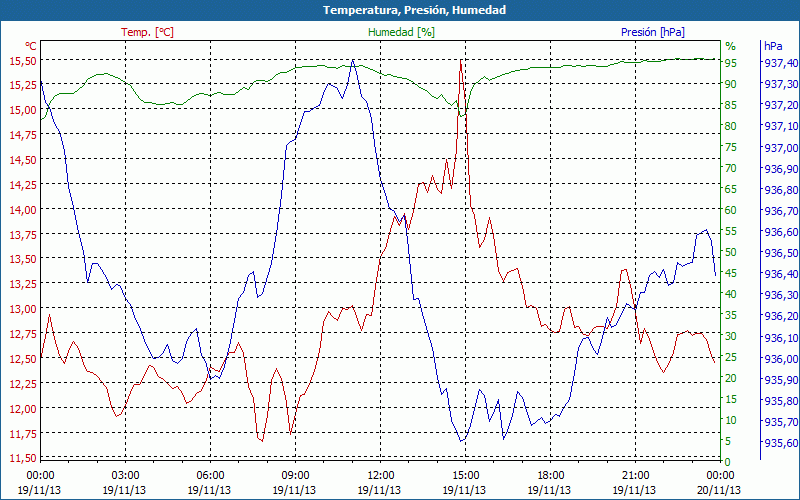Click the 937,30 pressure axis value
800x500 pixels.
click(x=779, y=84)
